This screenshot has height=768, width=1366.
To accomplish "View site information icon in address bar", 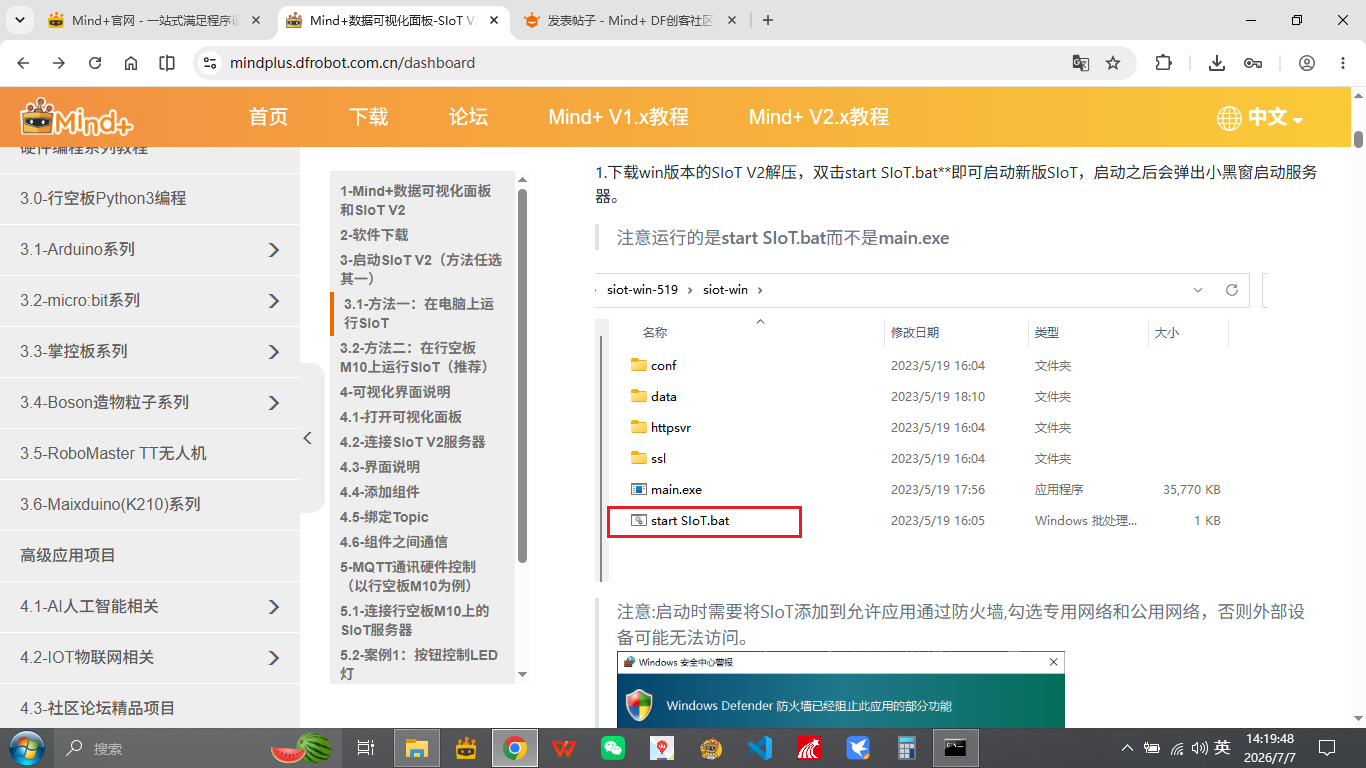I will (x=209, y=63).
